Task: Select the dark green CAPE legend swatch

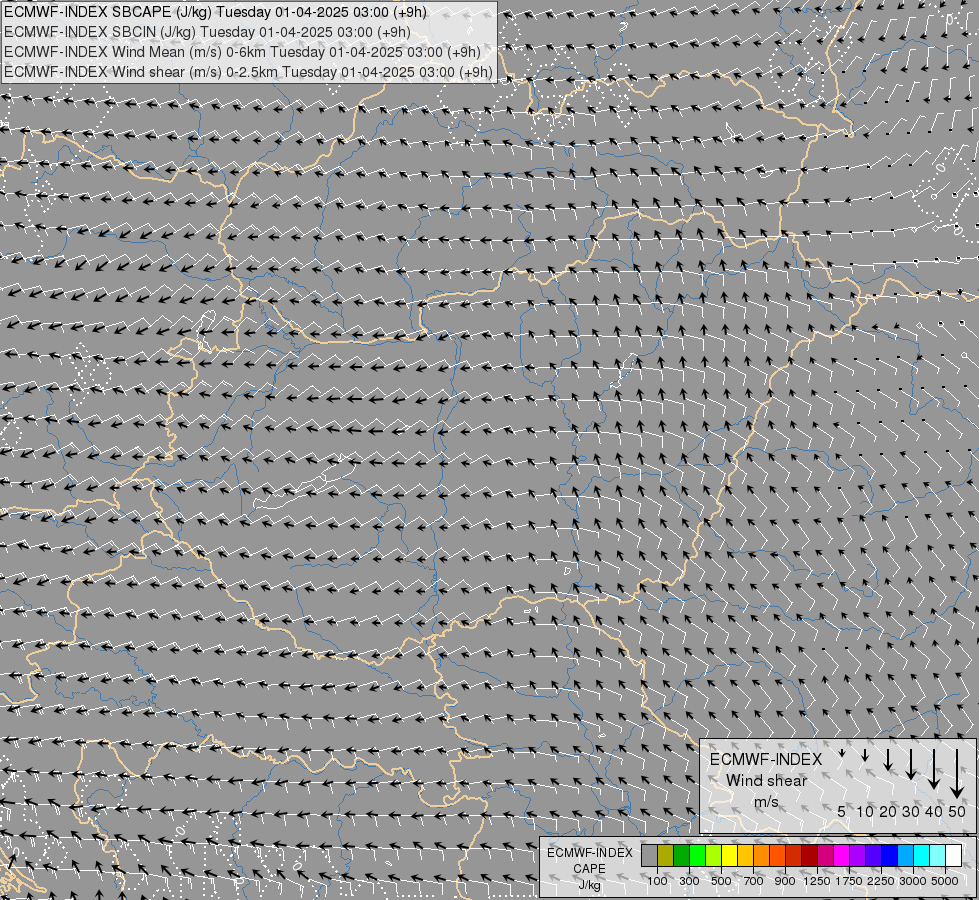Action: tap(682, 855)
